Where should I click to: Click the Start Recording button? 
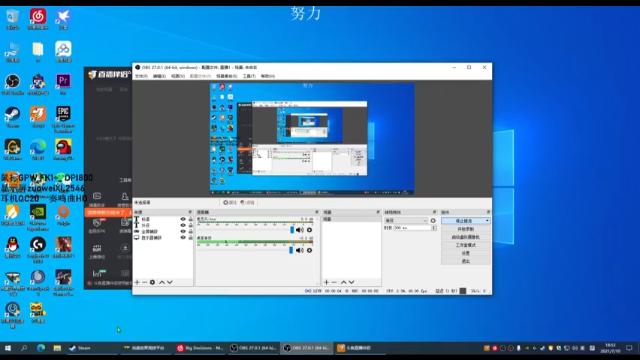point(466,229)
